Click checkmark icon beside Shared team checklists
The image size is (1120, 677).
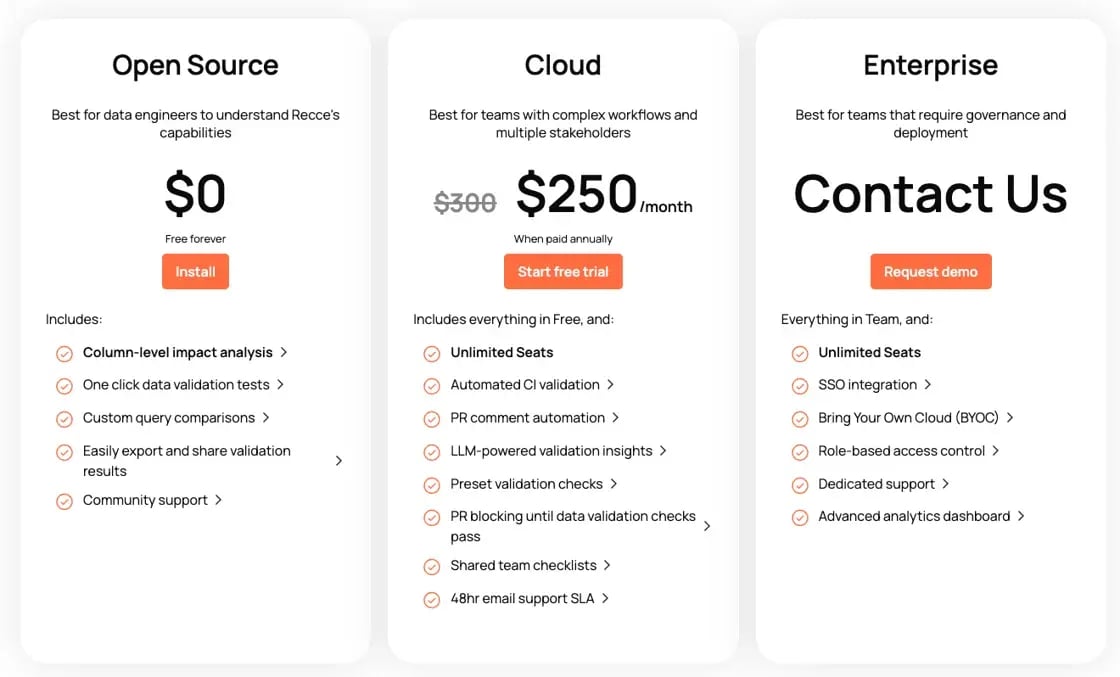[432, 567]
